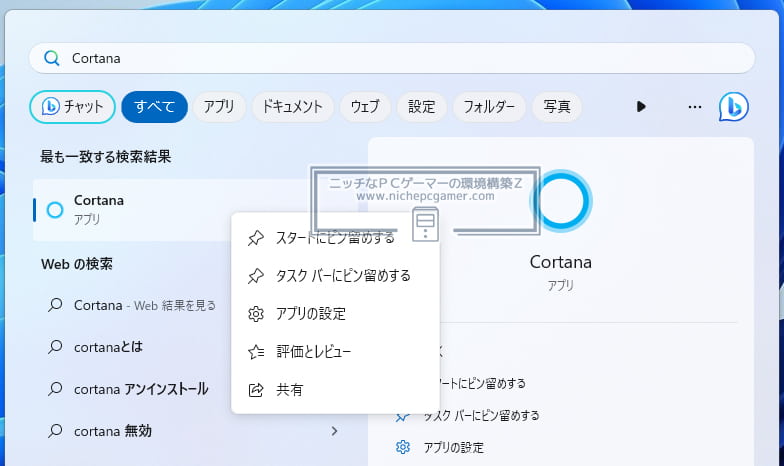Viewport: 784px width, 466px height.
Task: Click large Cortana logo in preview pane
Action: pos(560,201)
